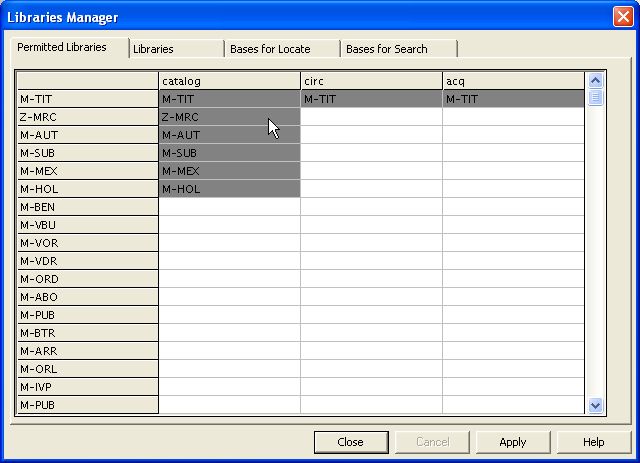Select the M-VOR row header
This screenshot has width=640, height=463.
coord(88,243)
